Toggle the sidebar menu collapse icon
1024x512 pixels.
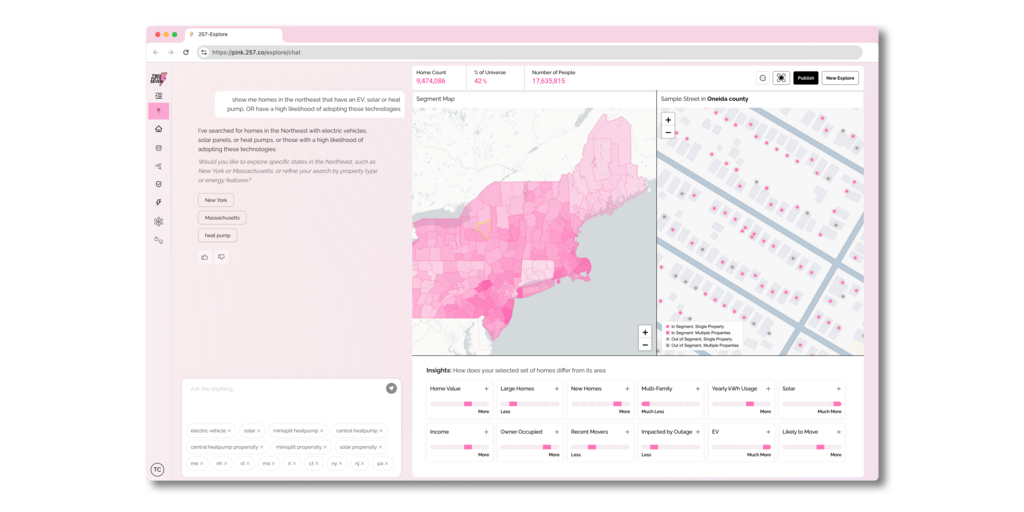tap(158, 96)
